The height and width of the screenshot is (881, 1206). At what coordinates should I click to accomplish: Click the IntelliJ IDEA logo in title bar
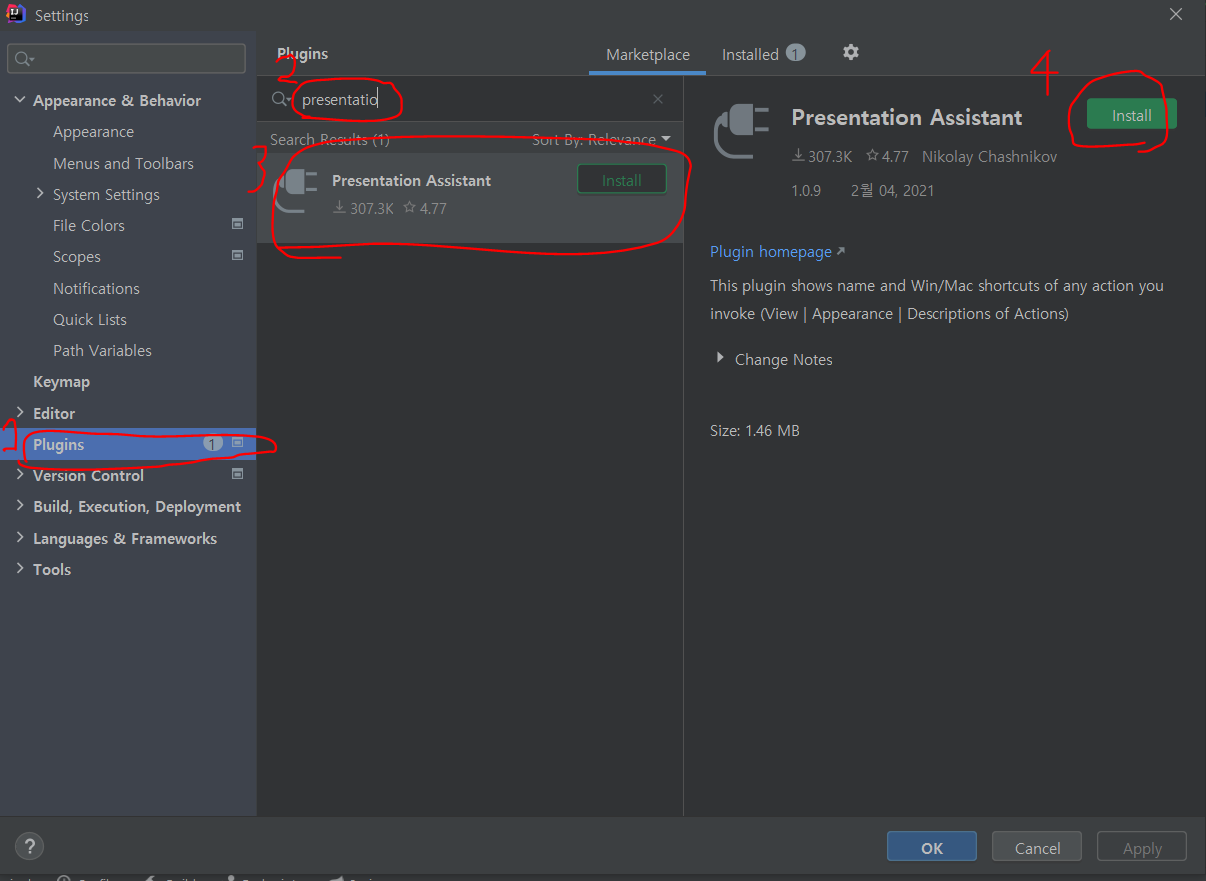point(16,15)
